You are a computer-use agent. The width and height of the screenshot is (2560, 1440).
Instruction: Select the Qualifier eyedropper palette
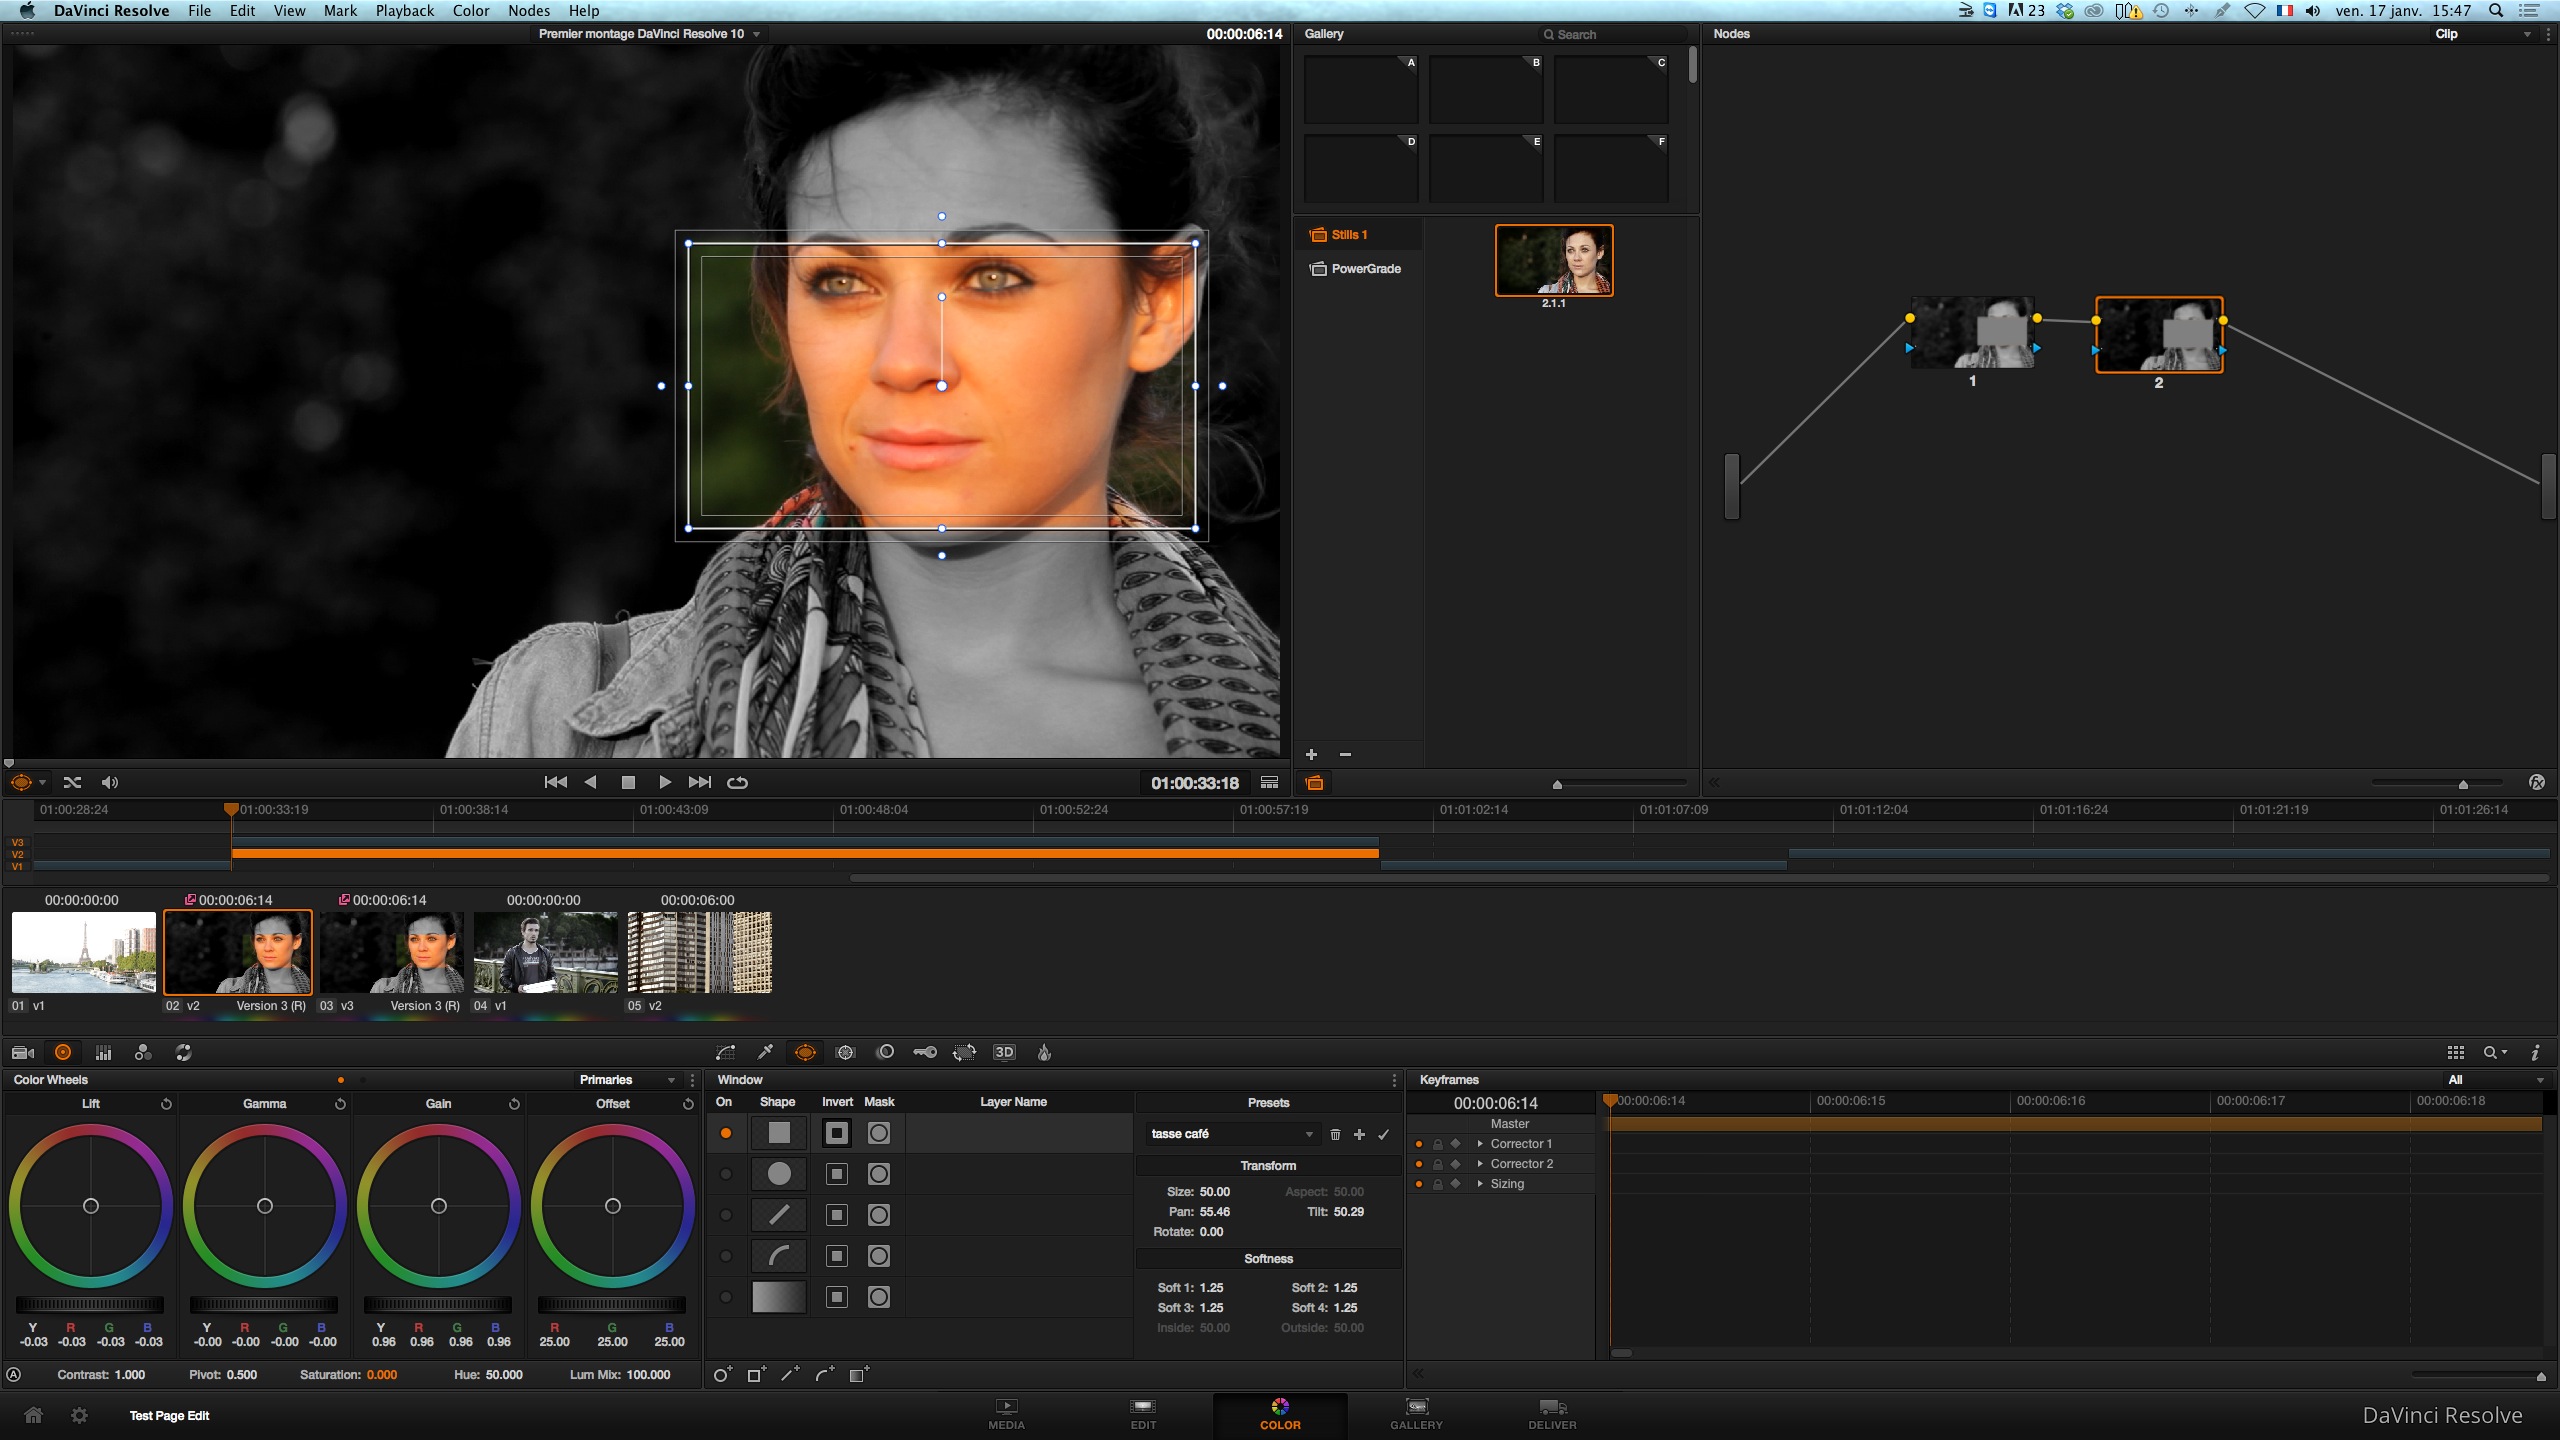(x=765, y=1052)
